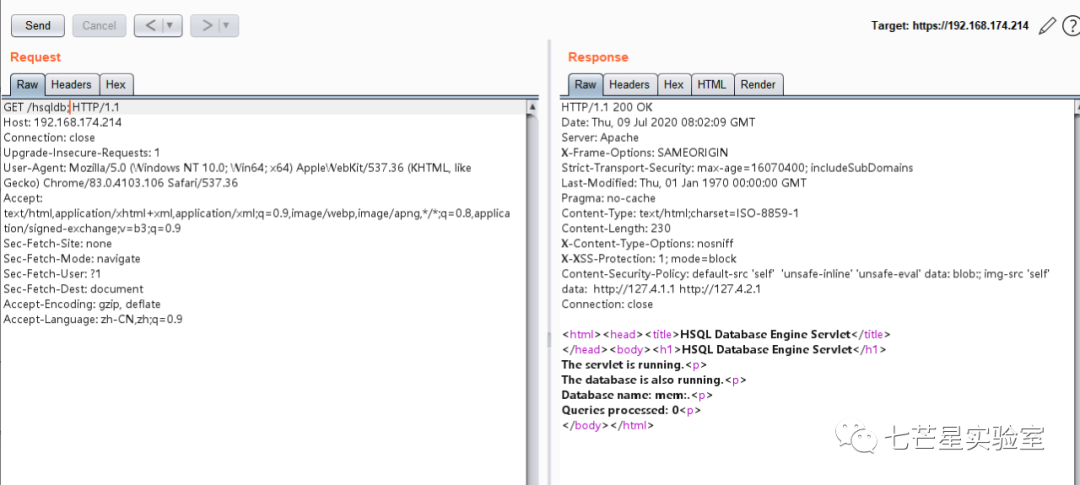Click the Send button
The image size is (1080, 485).
coord(38,25)
